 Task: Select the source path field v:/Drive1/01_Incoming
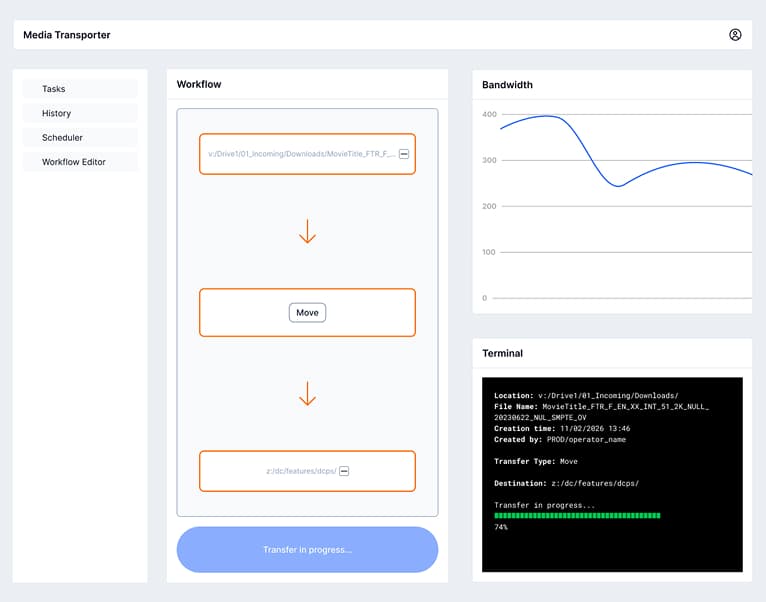(x=307, y=154)
